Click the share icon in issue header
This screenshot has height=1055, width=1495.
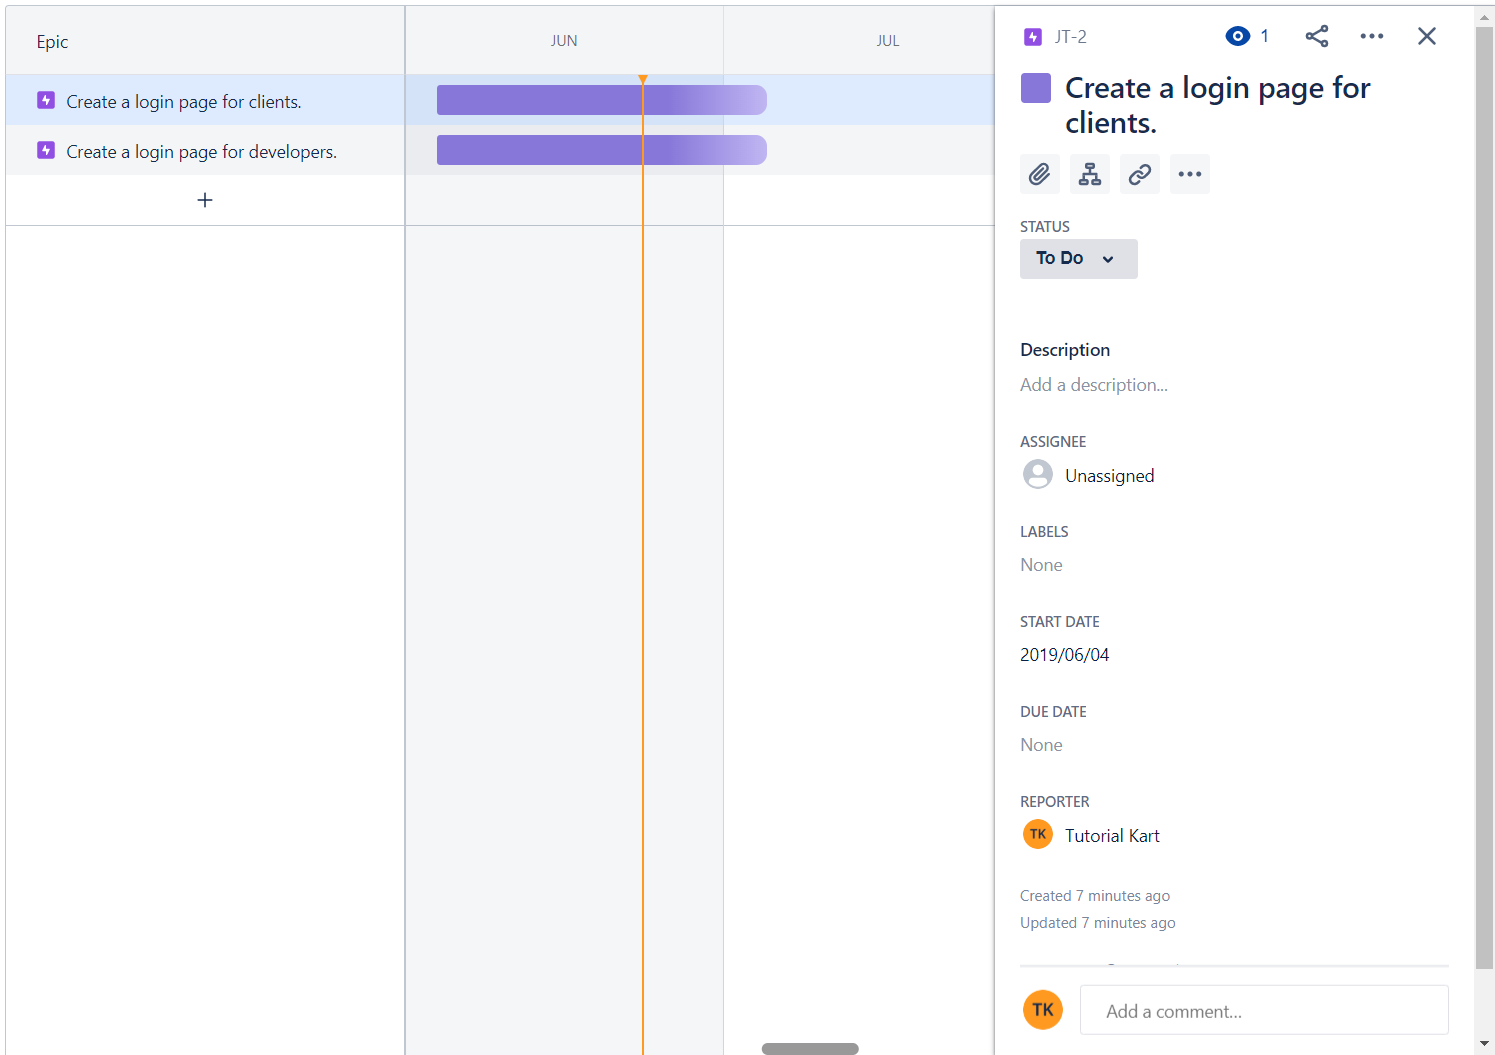pos(1317,36)
